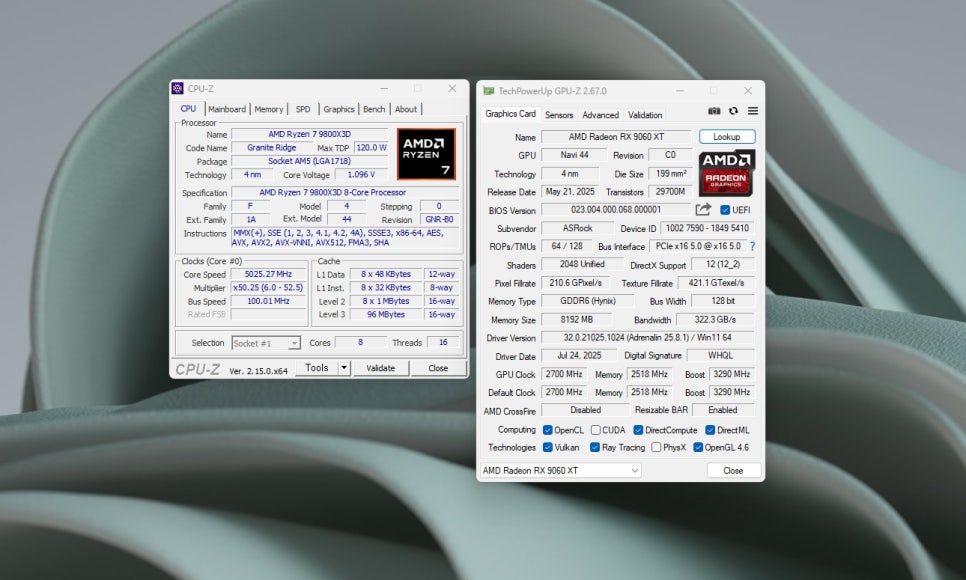Click the Validate button in CPU-Z
Image resolution: width=966 pixels, height=580 pixels.
[381, 368]
